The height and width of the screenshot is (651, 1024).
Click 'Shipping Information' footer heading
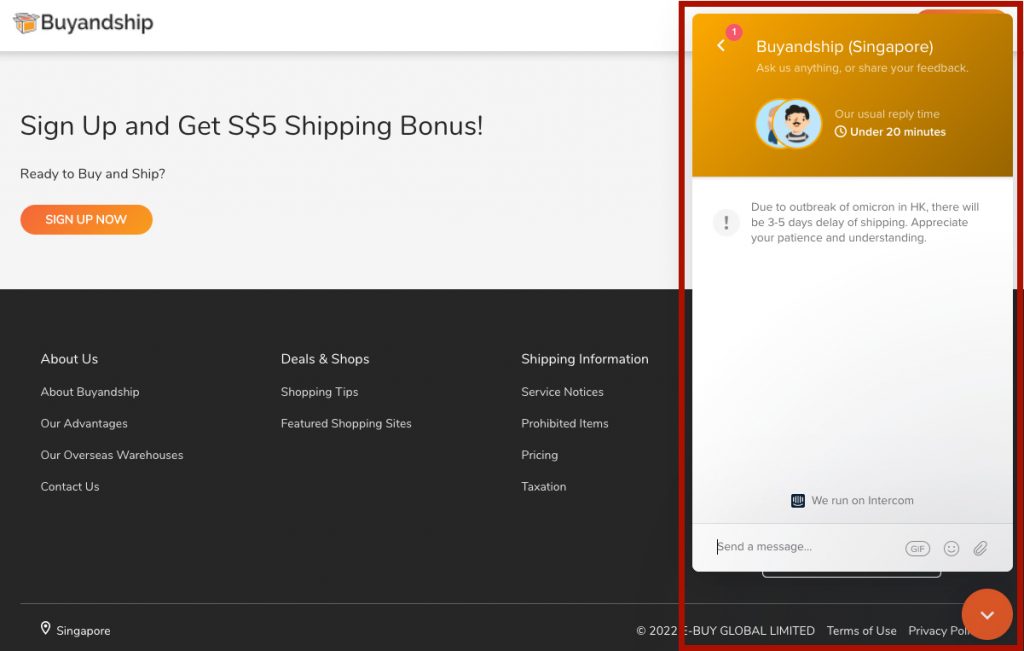[x=584, y=359]
